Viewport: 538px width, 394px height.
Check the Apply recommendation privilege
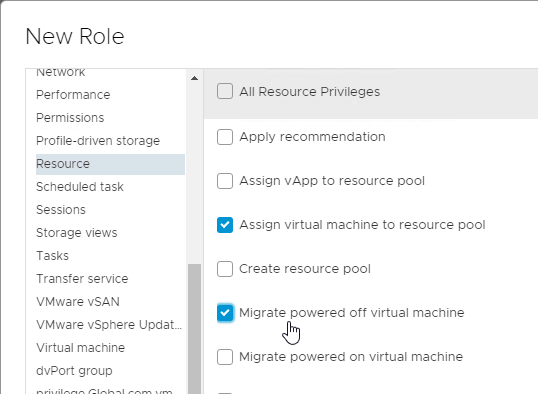coord(225,137)
